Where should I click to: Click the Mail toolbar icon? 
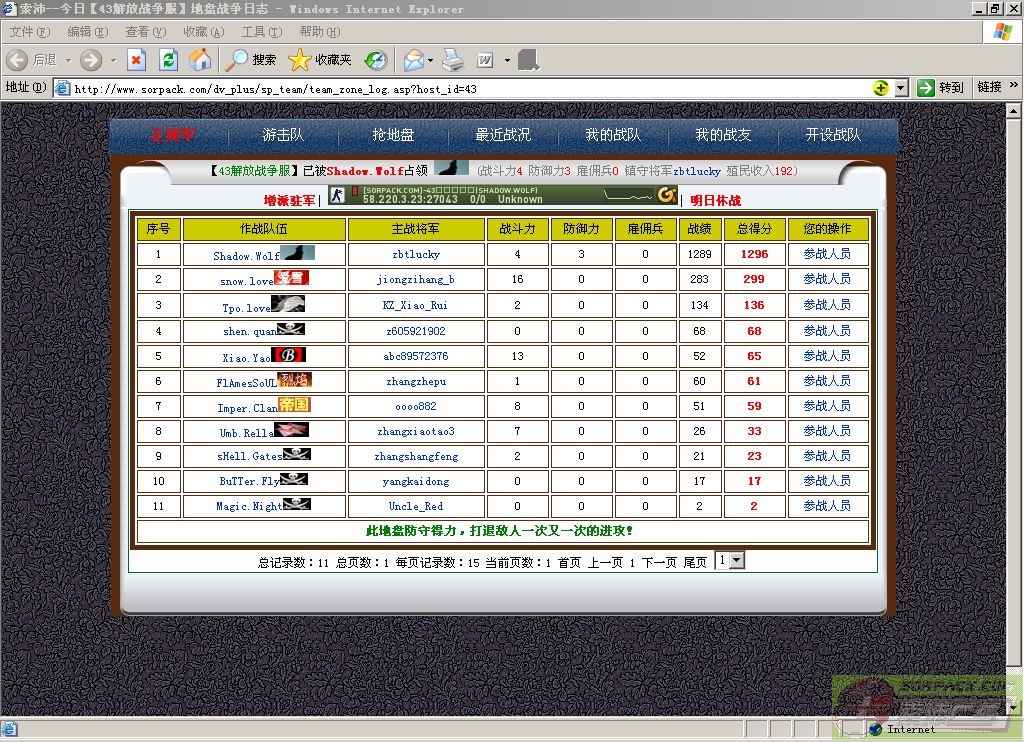tap(413, 60)
